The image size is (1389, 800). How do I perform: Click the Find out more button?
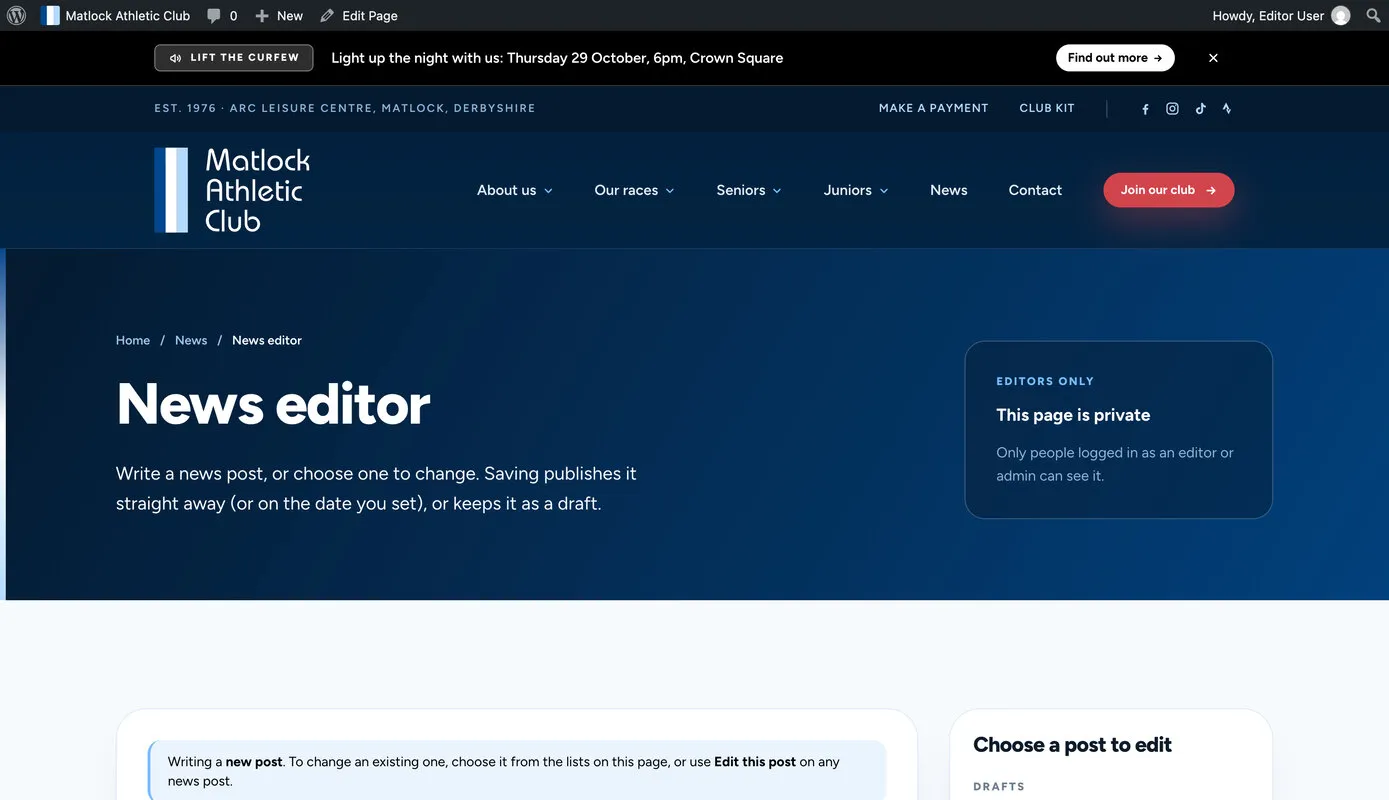1115,58
